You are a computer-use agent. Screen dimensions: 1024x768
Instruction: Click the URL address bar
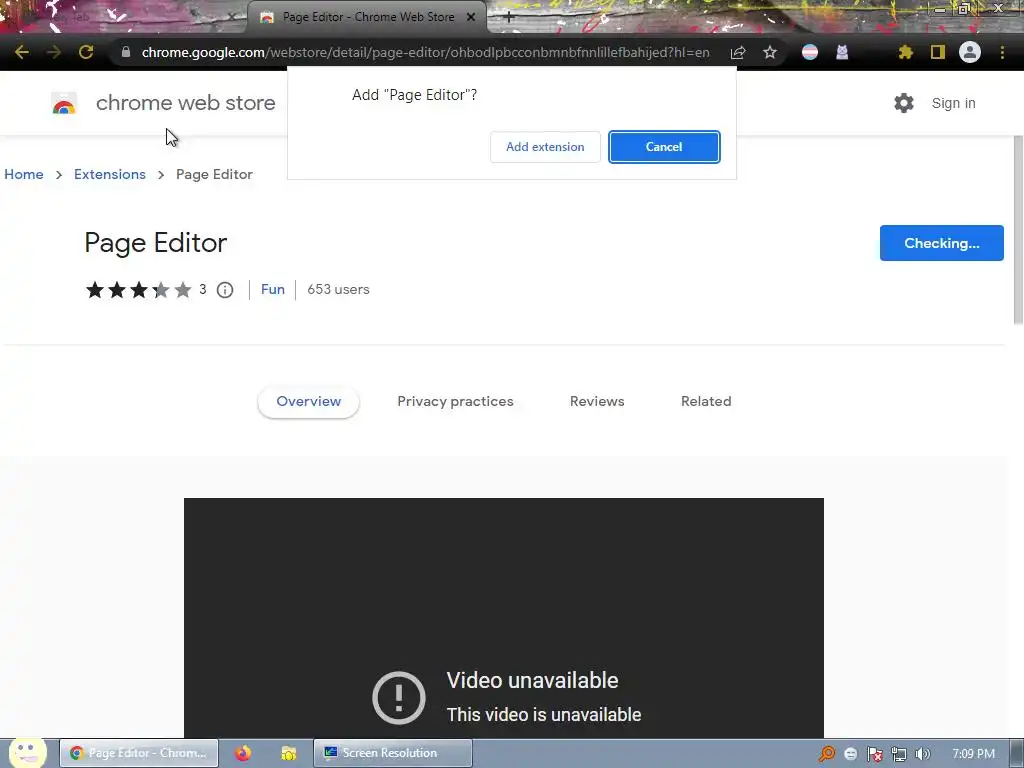pyautogui.click(x=425, y=52)
